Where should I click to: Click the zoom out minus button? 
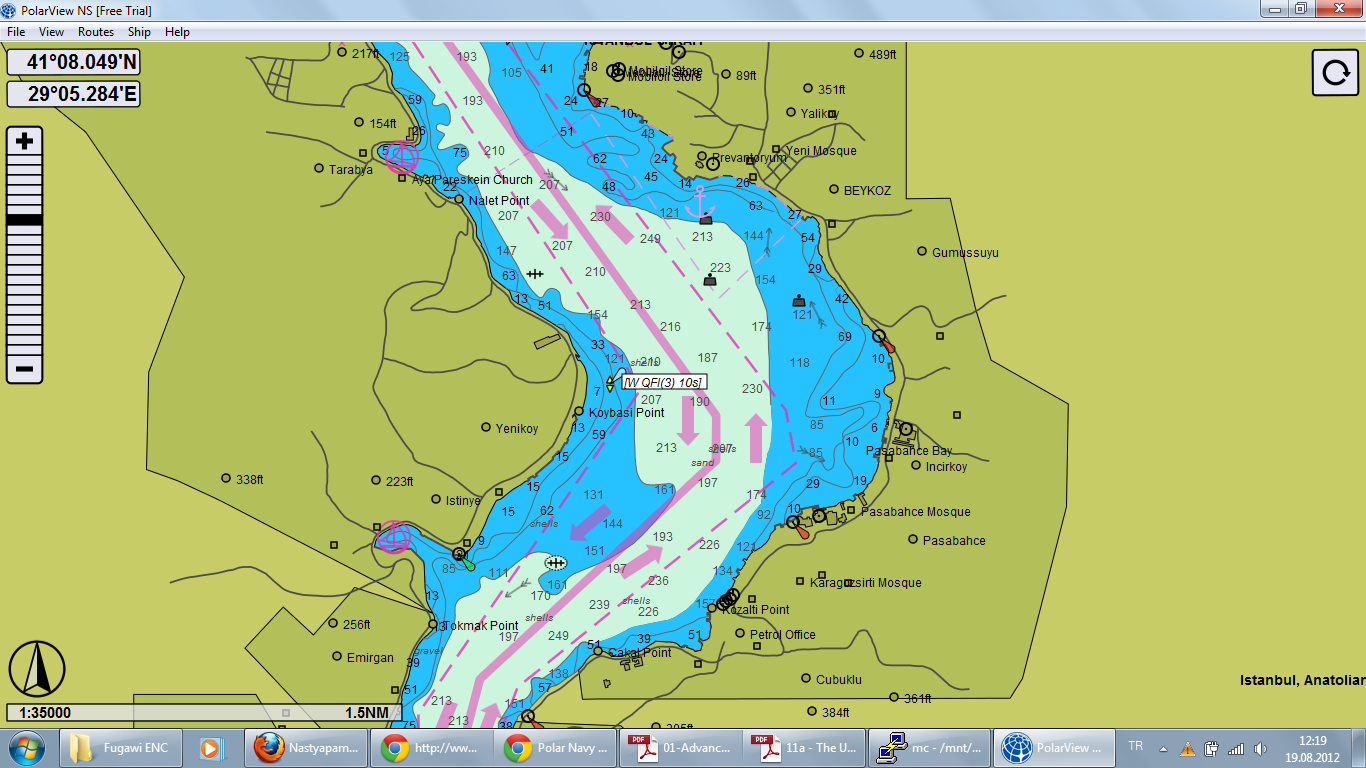tap(25, 369)
